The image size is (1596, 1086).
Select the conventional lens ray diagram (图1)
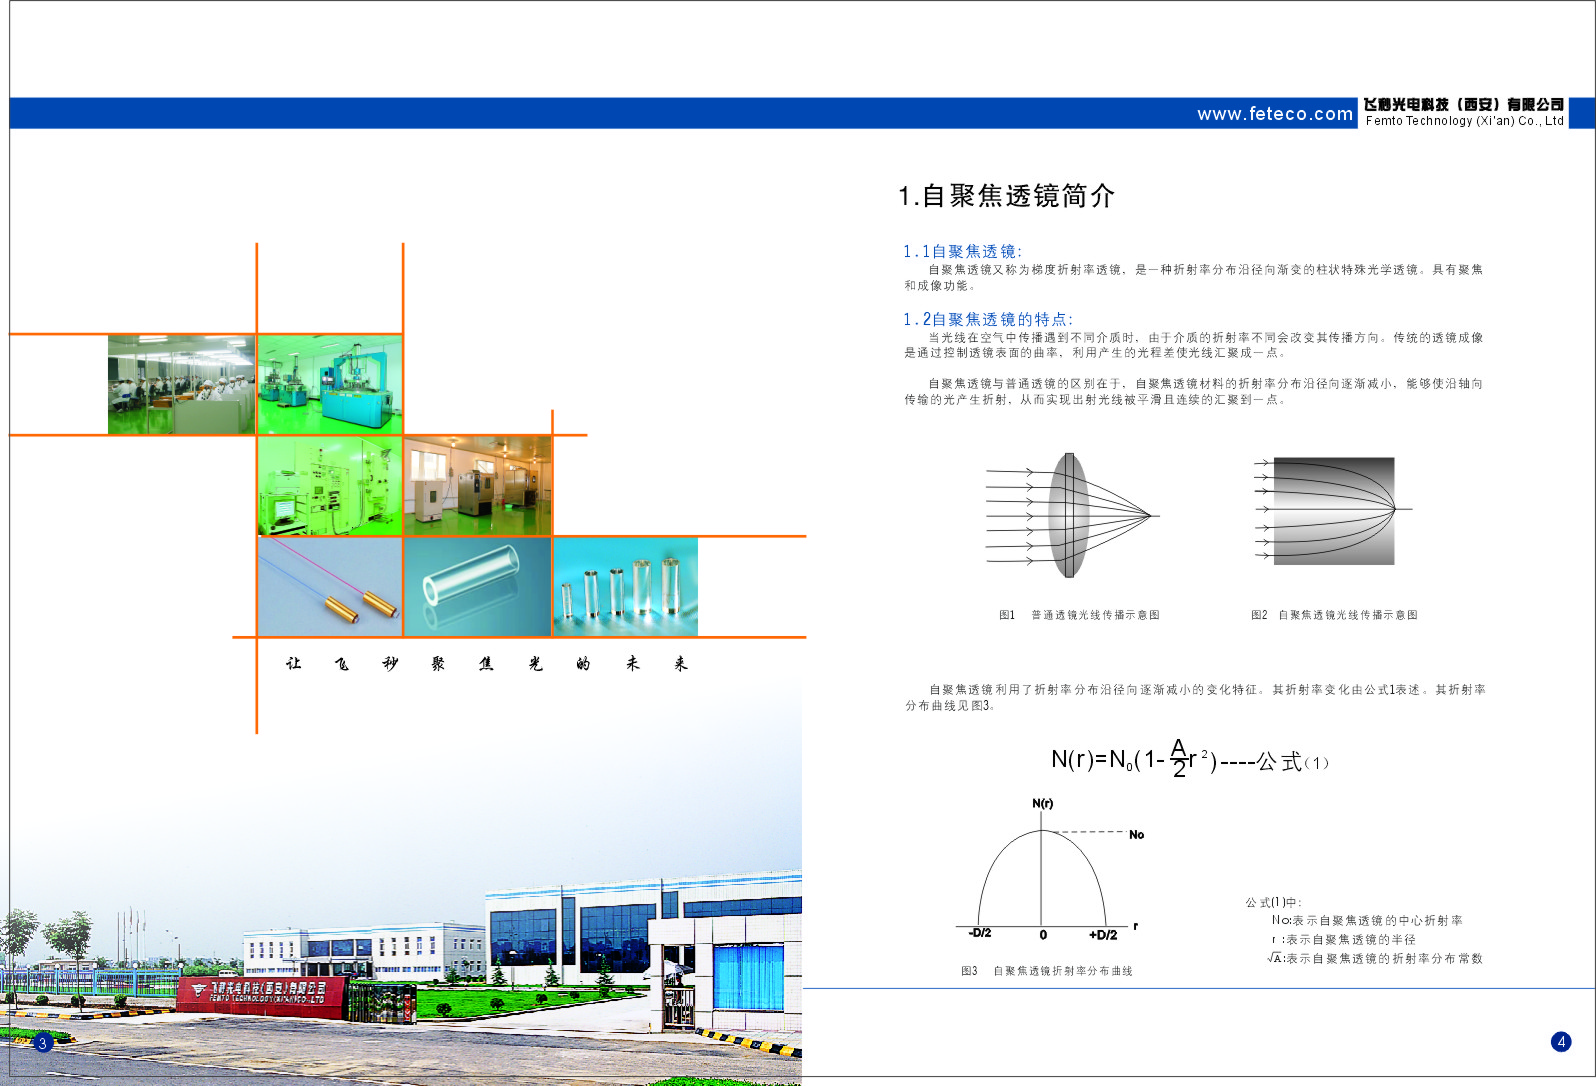pos(1071,516)
